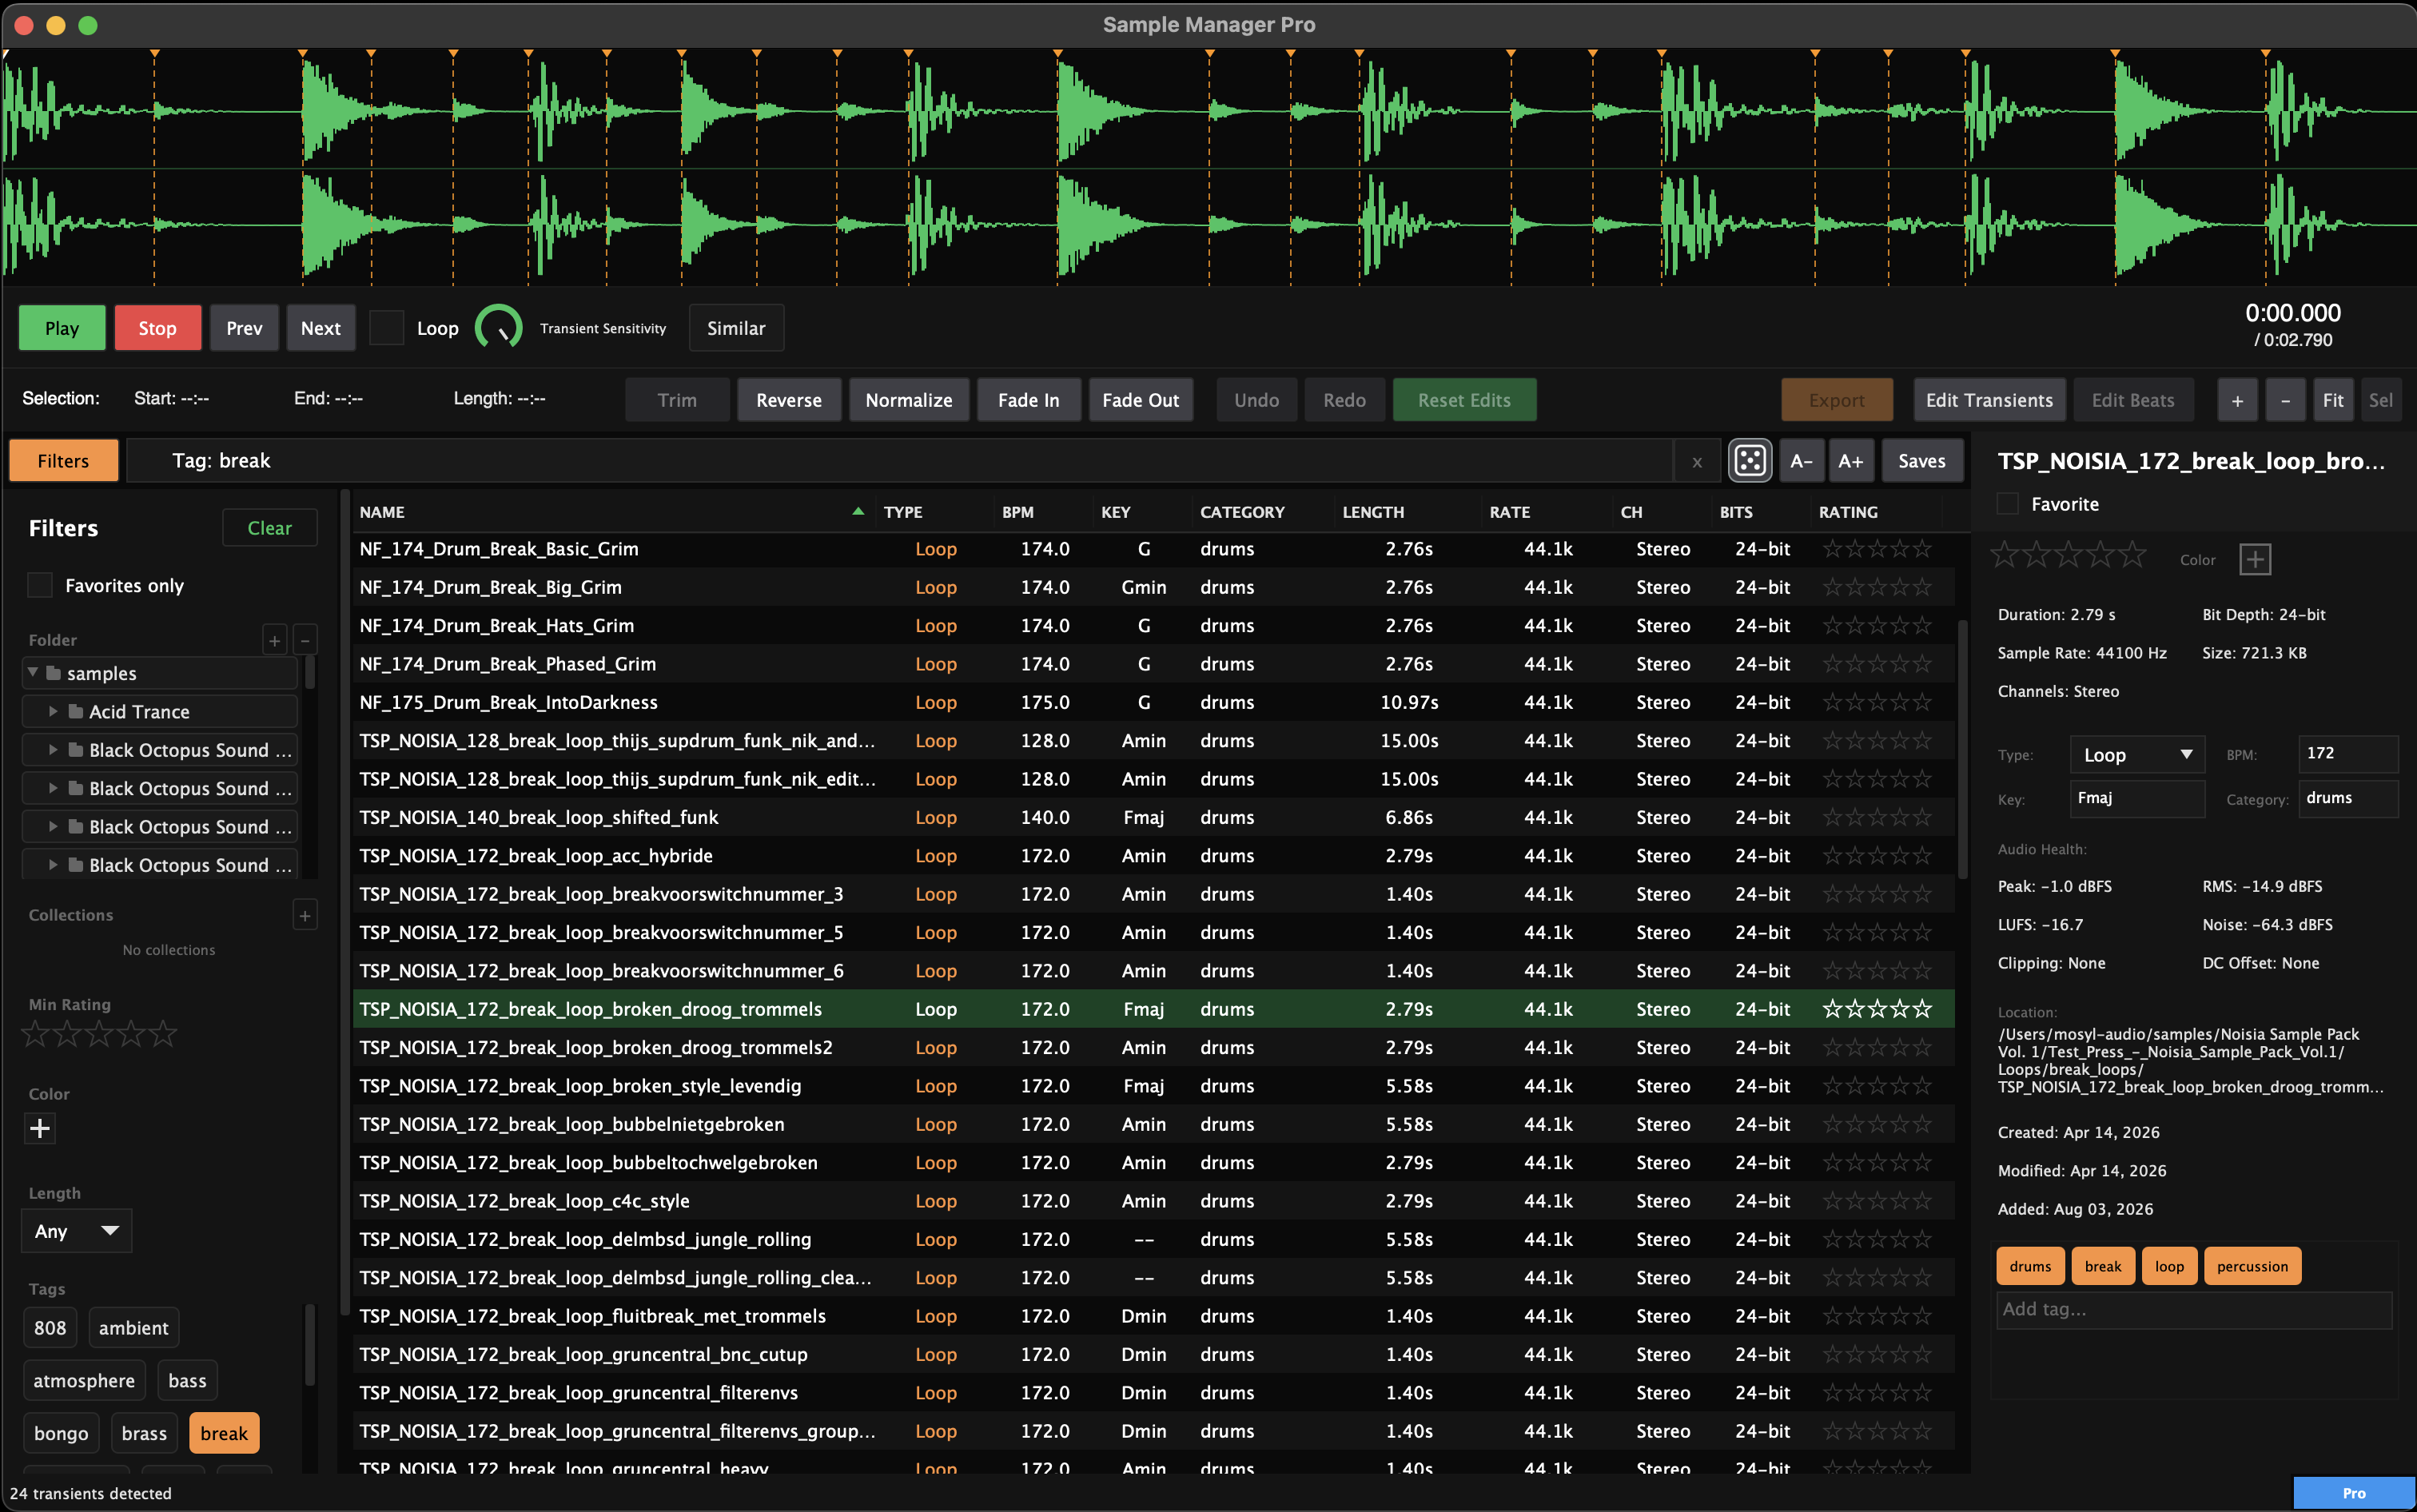The image size is (2417, 1512).
Task: Clear the search field with the x icon
Action: [1697, 461]
